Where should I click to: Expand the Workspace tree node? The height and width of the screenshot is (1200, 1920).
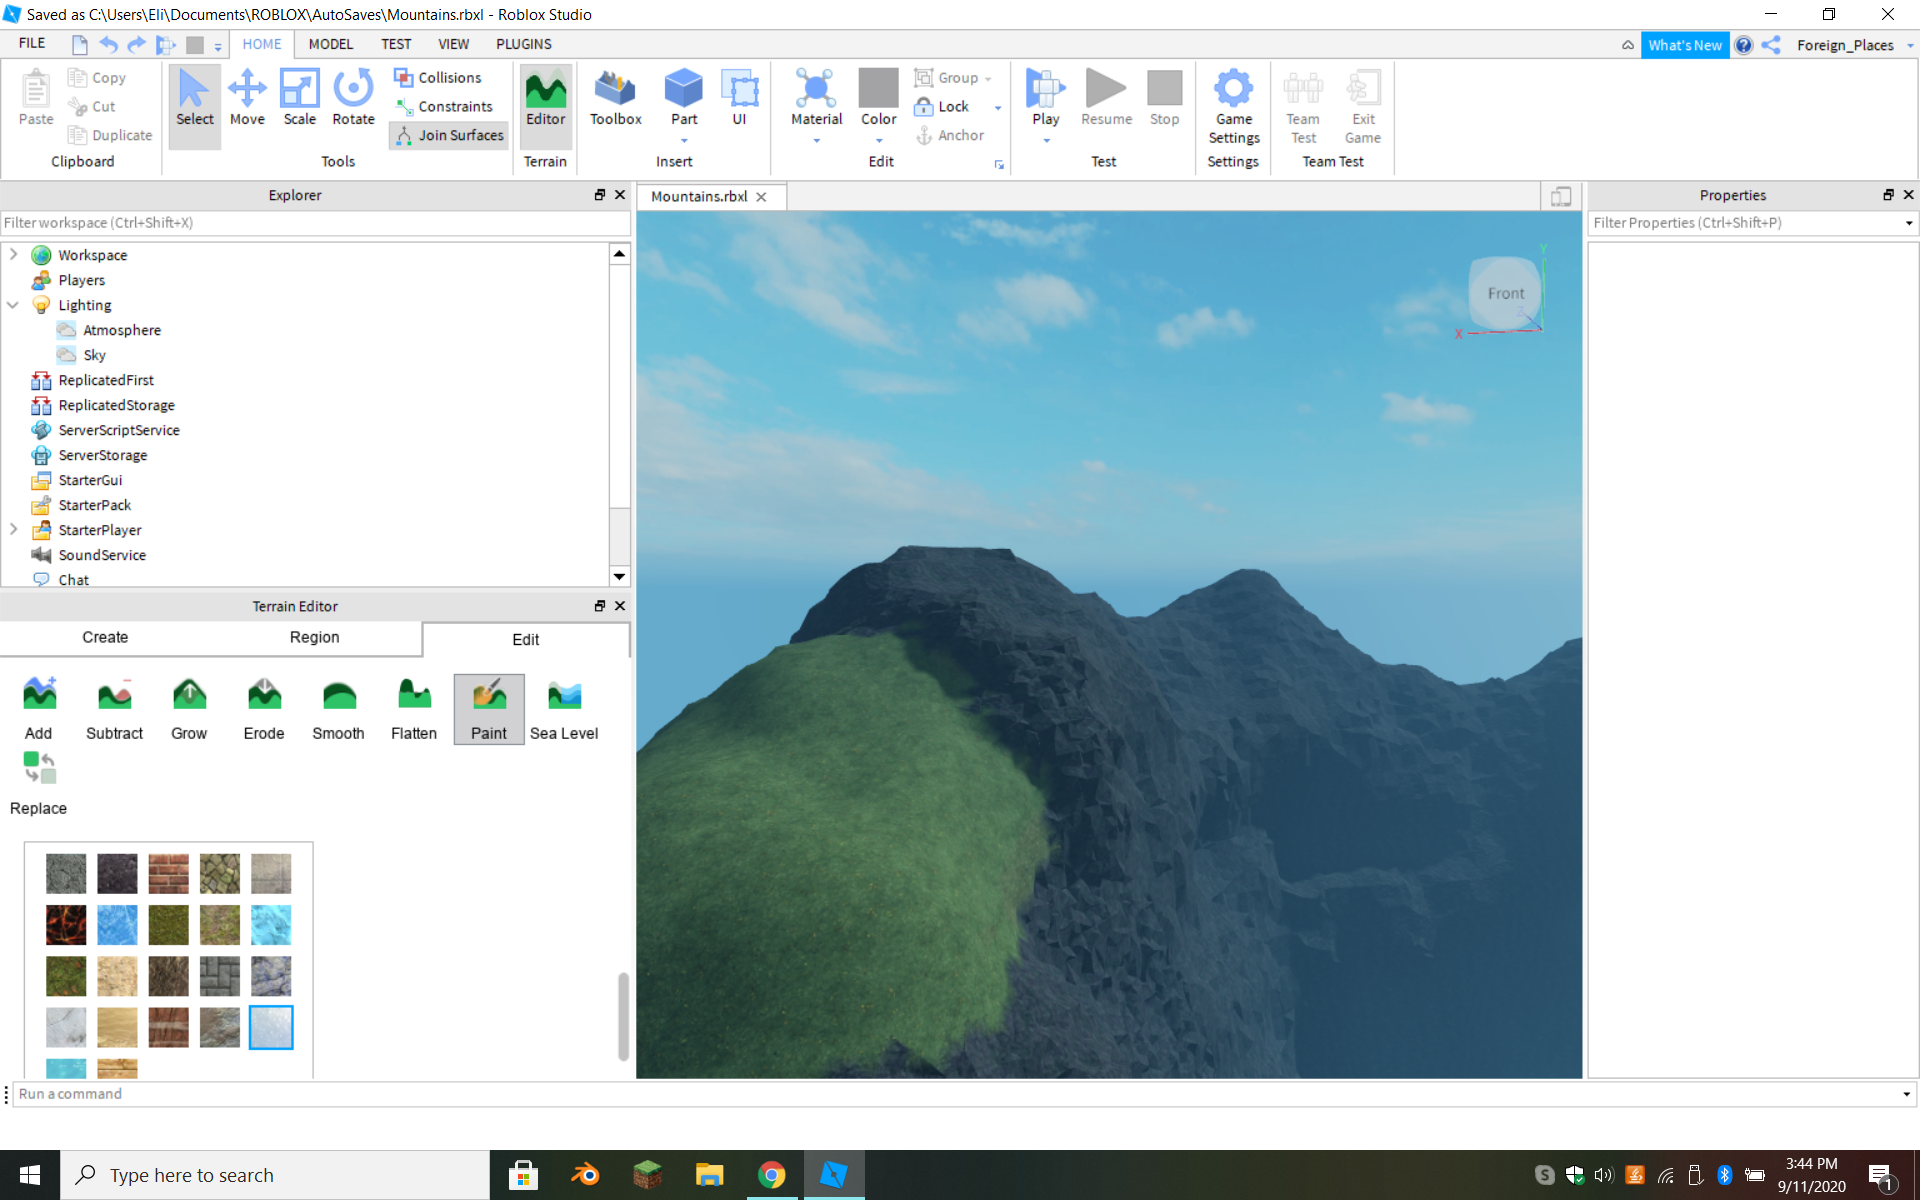click(14, 254)
